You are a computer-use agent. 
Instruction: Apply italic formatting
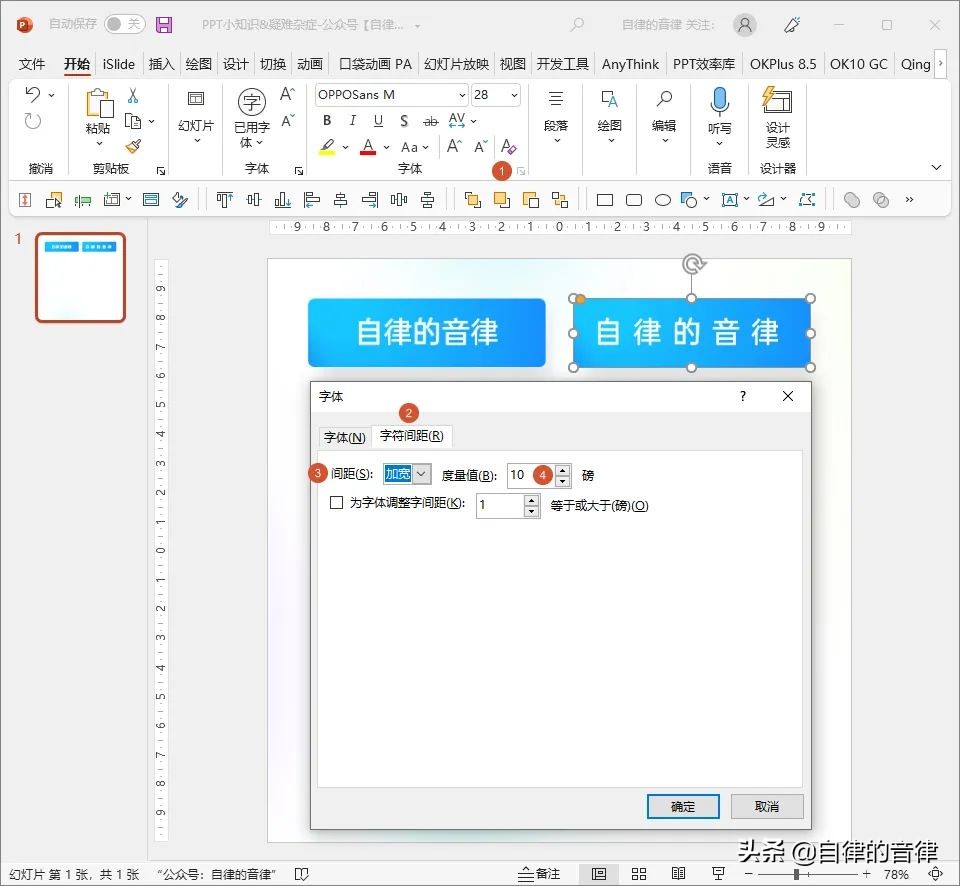[x=351, y=120]
